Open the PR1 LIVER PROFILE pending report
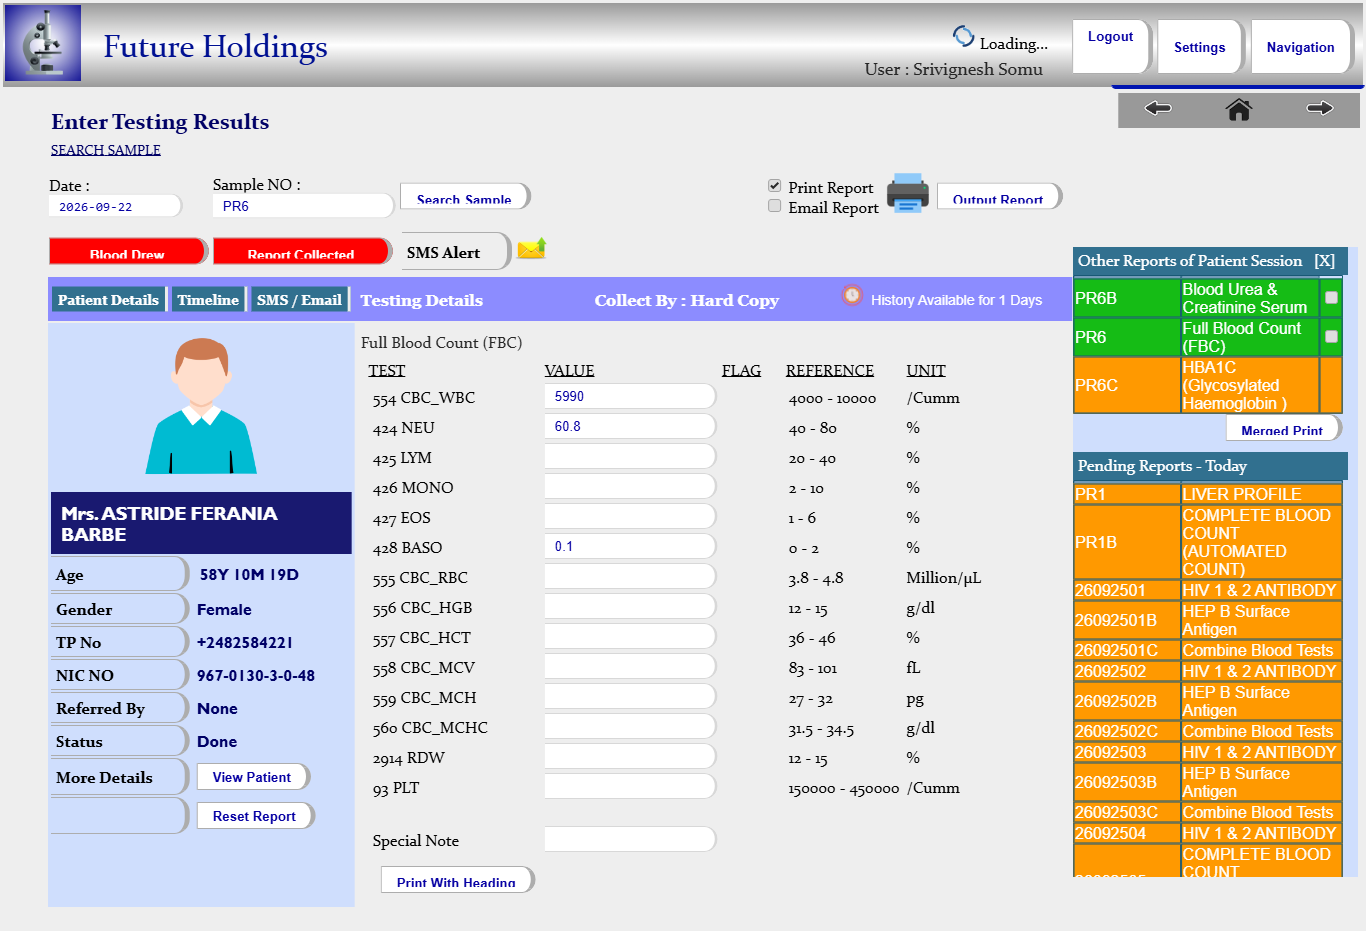This screenshot has width=1366, height=931. 1208,494
